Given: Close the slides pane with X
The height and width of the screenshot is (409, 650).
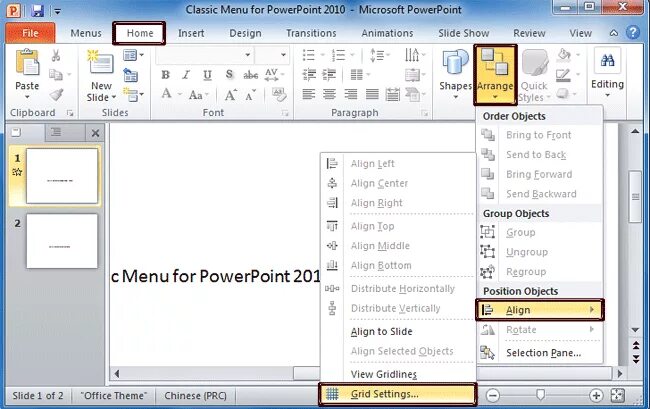Looking at the screenshot, I should point(95,133).
